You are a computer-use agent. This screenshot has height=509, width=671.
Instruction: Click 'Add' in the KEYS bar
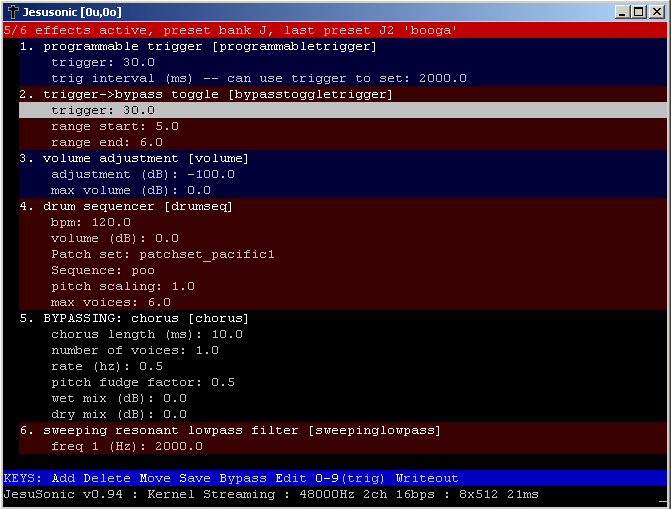(63, 478)
